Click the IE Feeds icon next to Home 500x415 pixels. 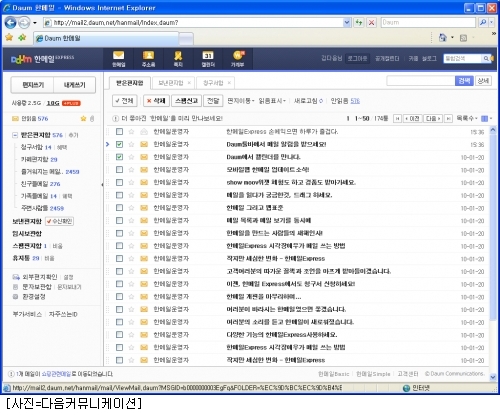tap(463, 38)
